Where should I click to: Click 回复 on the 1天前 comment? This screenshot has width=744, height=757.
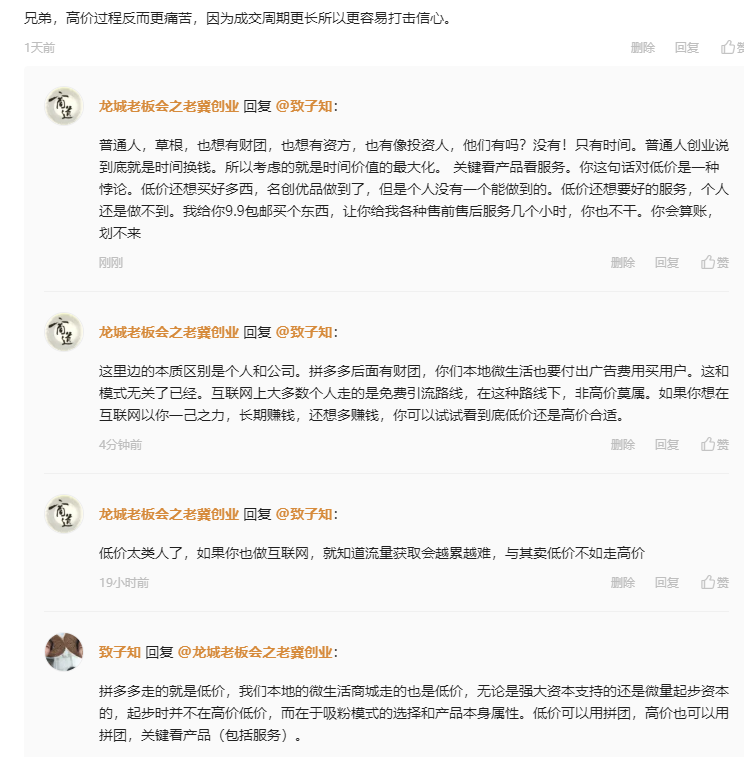point(687,47)
